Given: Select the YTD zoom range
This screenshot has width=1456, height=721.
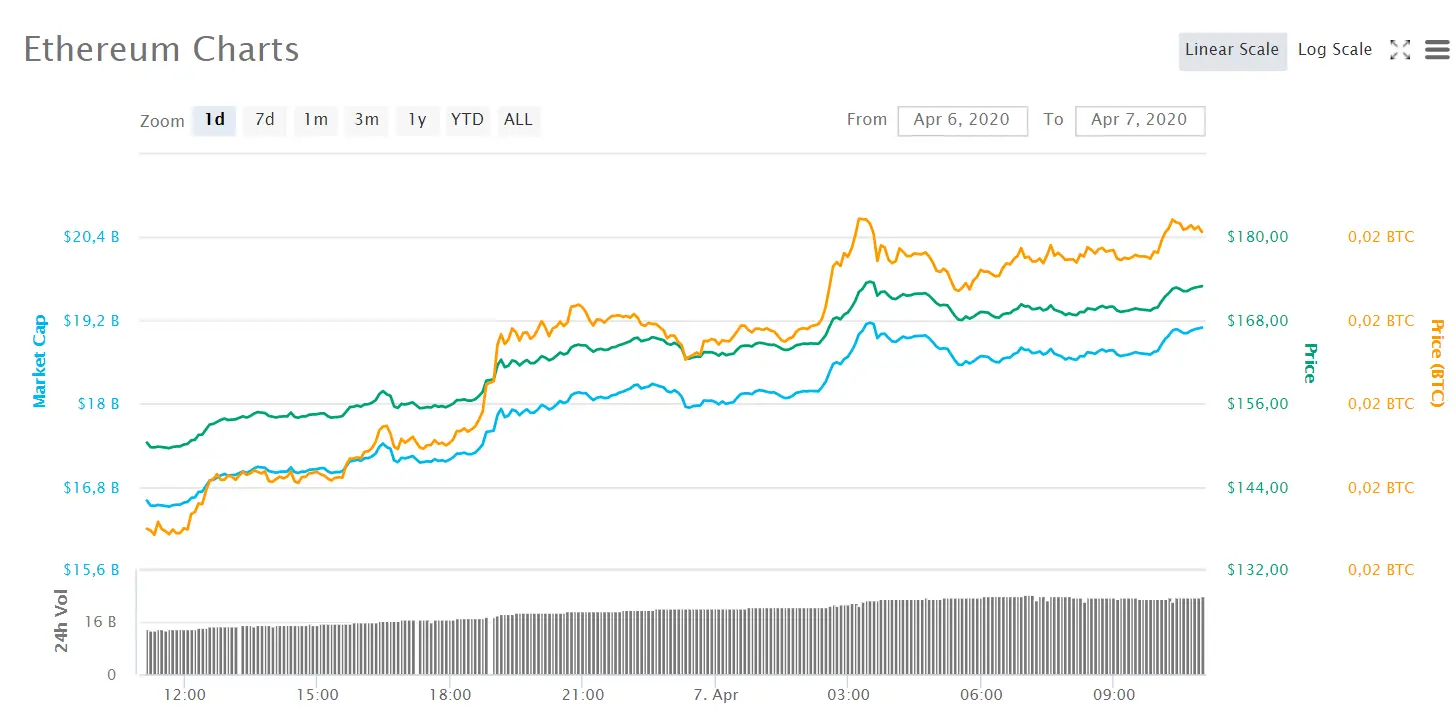Looking at the screenshot, I should tap(467, 120).
